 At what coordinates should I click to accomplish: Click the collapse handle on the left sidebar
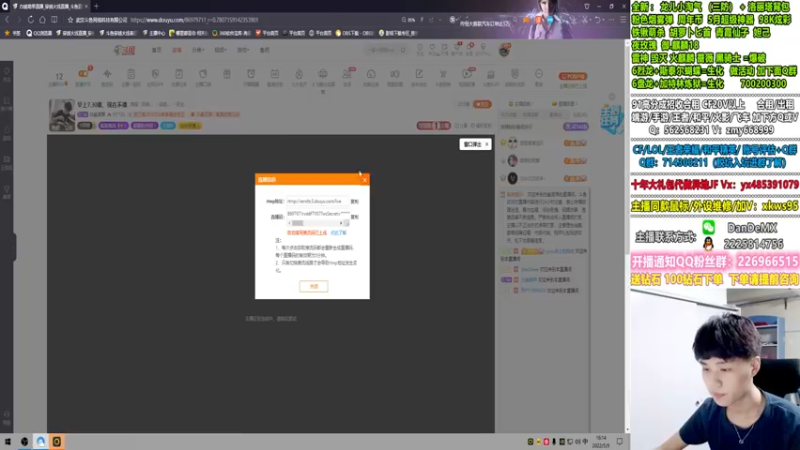(13, 247)
